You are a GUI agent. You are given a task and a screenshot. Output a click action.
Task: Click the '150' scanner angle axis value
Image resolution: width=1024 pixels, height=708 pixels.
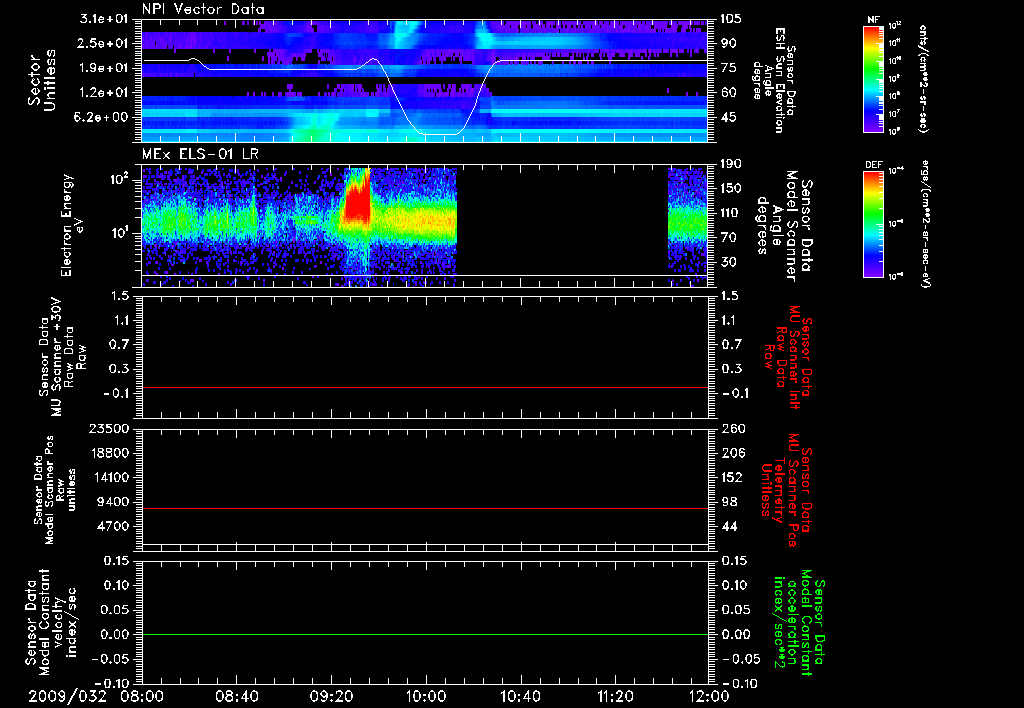731,189
